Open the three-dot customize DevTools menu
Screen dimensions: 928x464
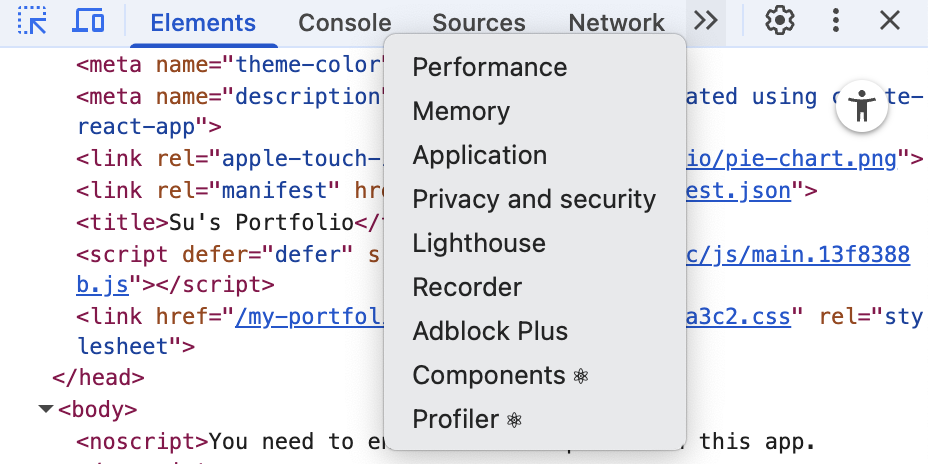(836, 21)
